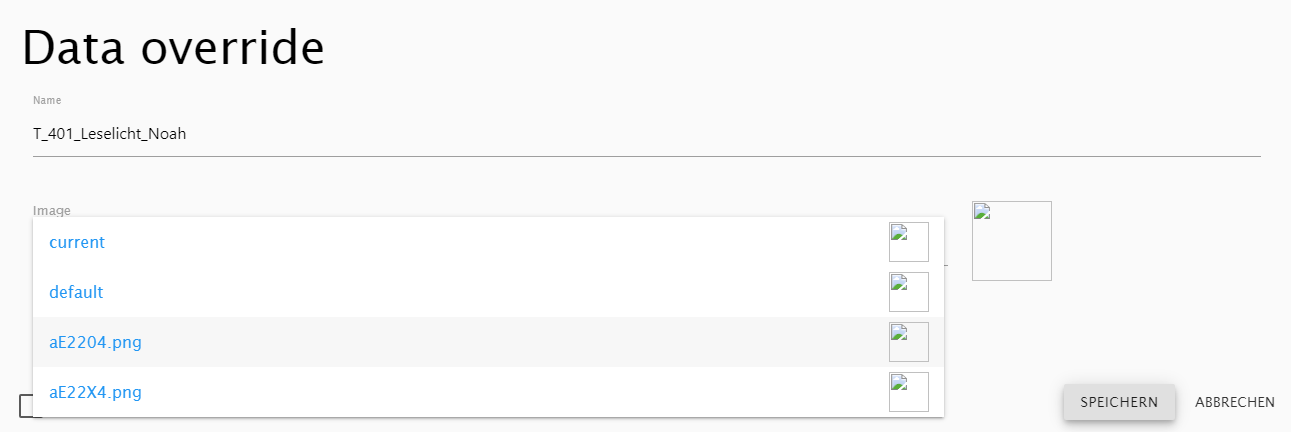Click the broken image icon beside default
Image resolution: width=1291 pixels, height=432 pixels.
[x=908, y=292]
